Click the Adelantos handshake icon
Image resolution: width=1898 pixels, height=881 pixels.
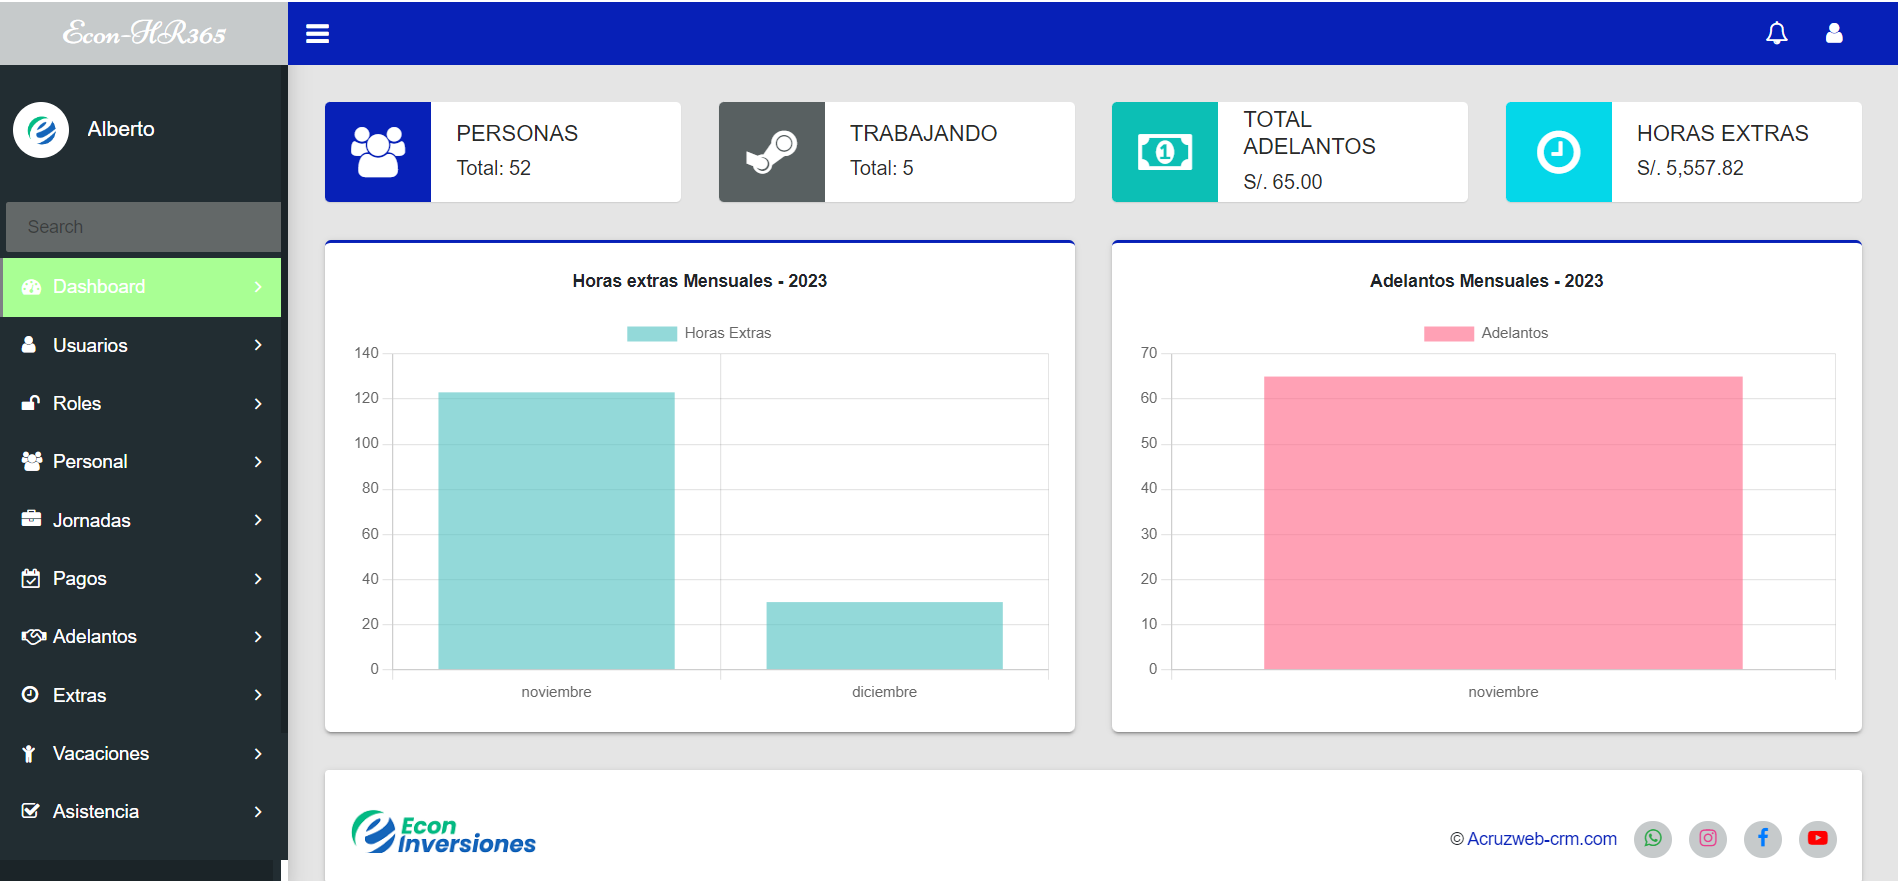[34, 636]
